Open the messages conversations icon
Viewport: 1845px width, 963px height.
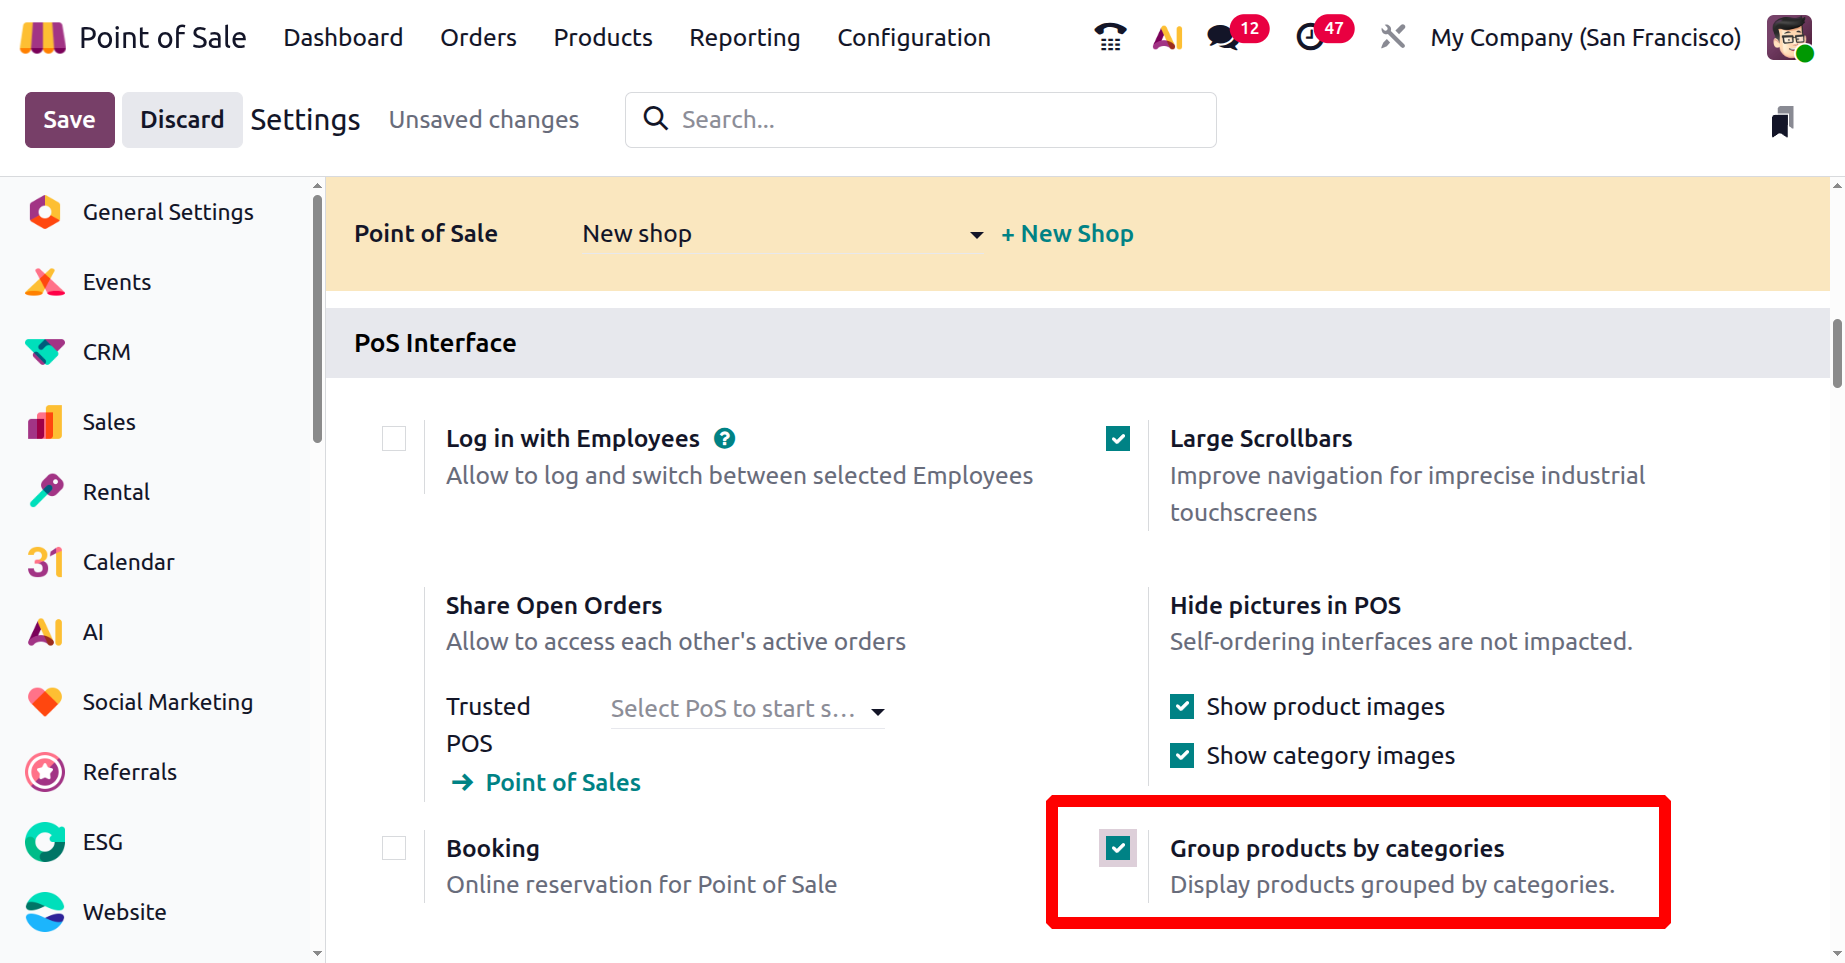coord(1222,38)
